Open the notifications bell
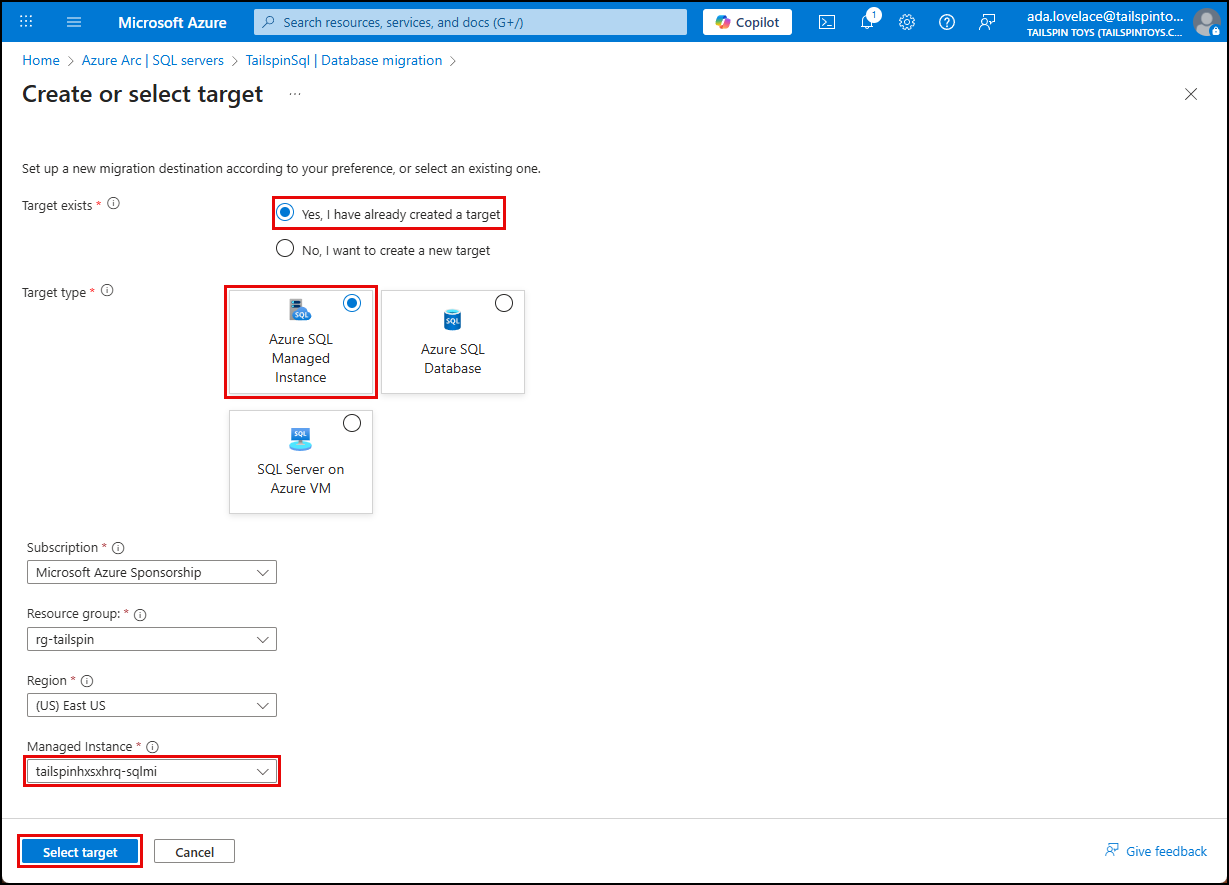Viewport: 1229px width, 885px height. coord(866,21)
